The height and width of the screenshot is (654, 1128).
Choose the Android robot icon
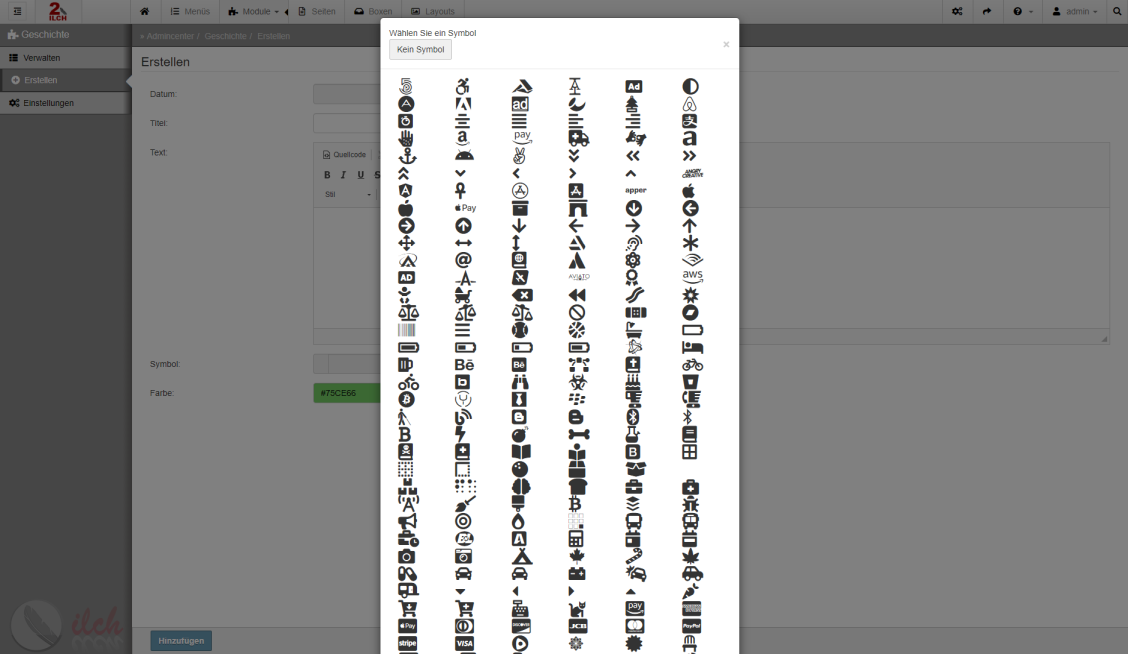coord(463,156)
